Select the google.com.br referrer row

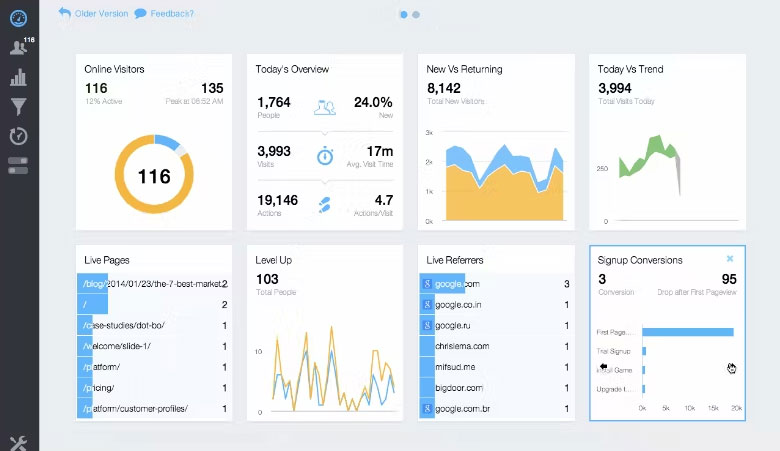496,409
